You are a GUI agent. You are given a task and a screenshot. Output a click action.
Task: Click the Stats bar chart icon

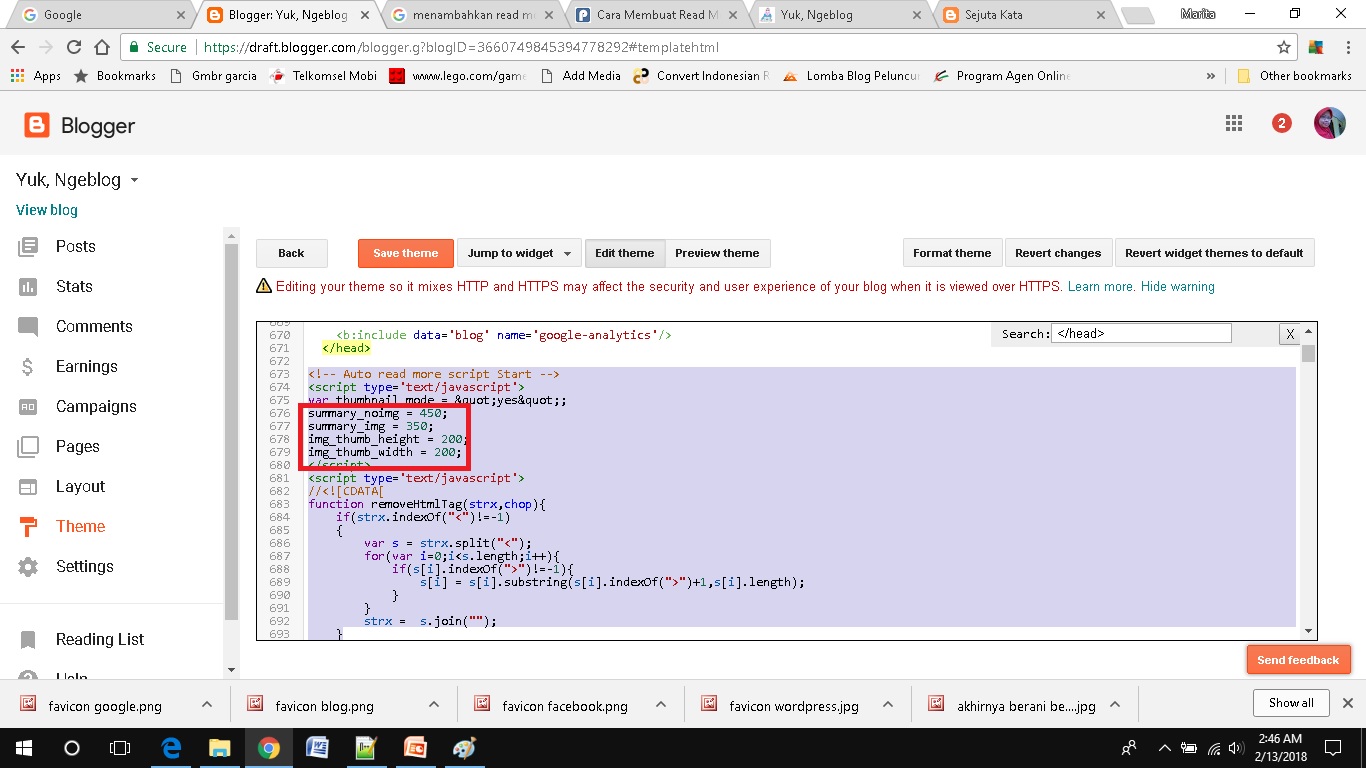pyautogui.click(x=28, y=286)
